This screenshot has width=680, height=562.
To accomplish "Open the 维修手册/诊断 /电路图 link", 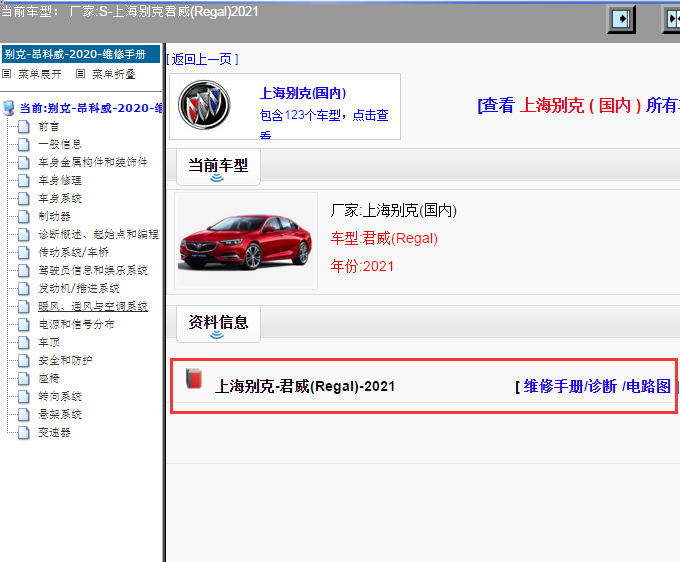I will (597, 386).
